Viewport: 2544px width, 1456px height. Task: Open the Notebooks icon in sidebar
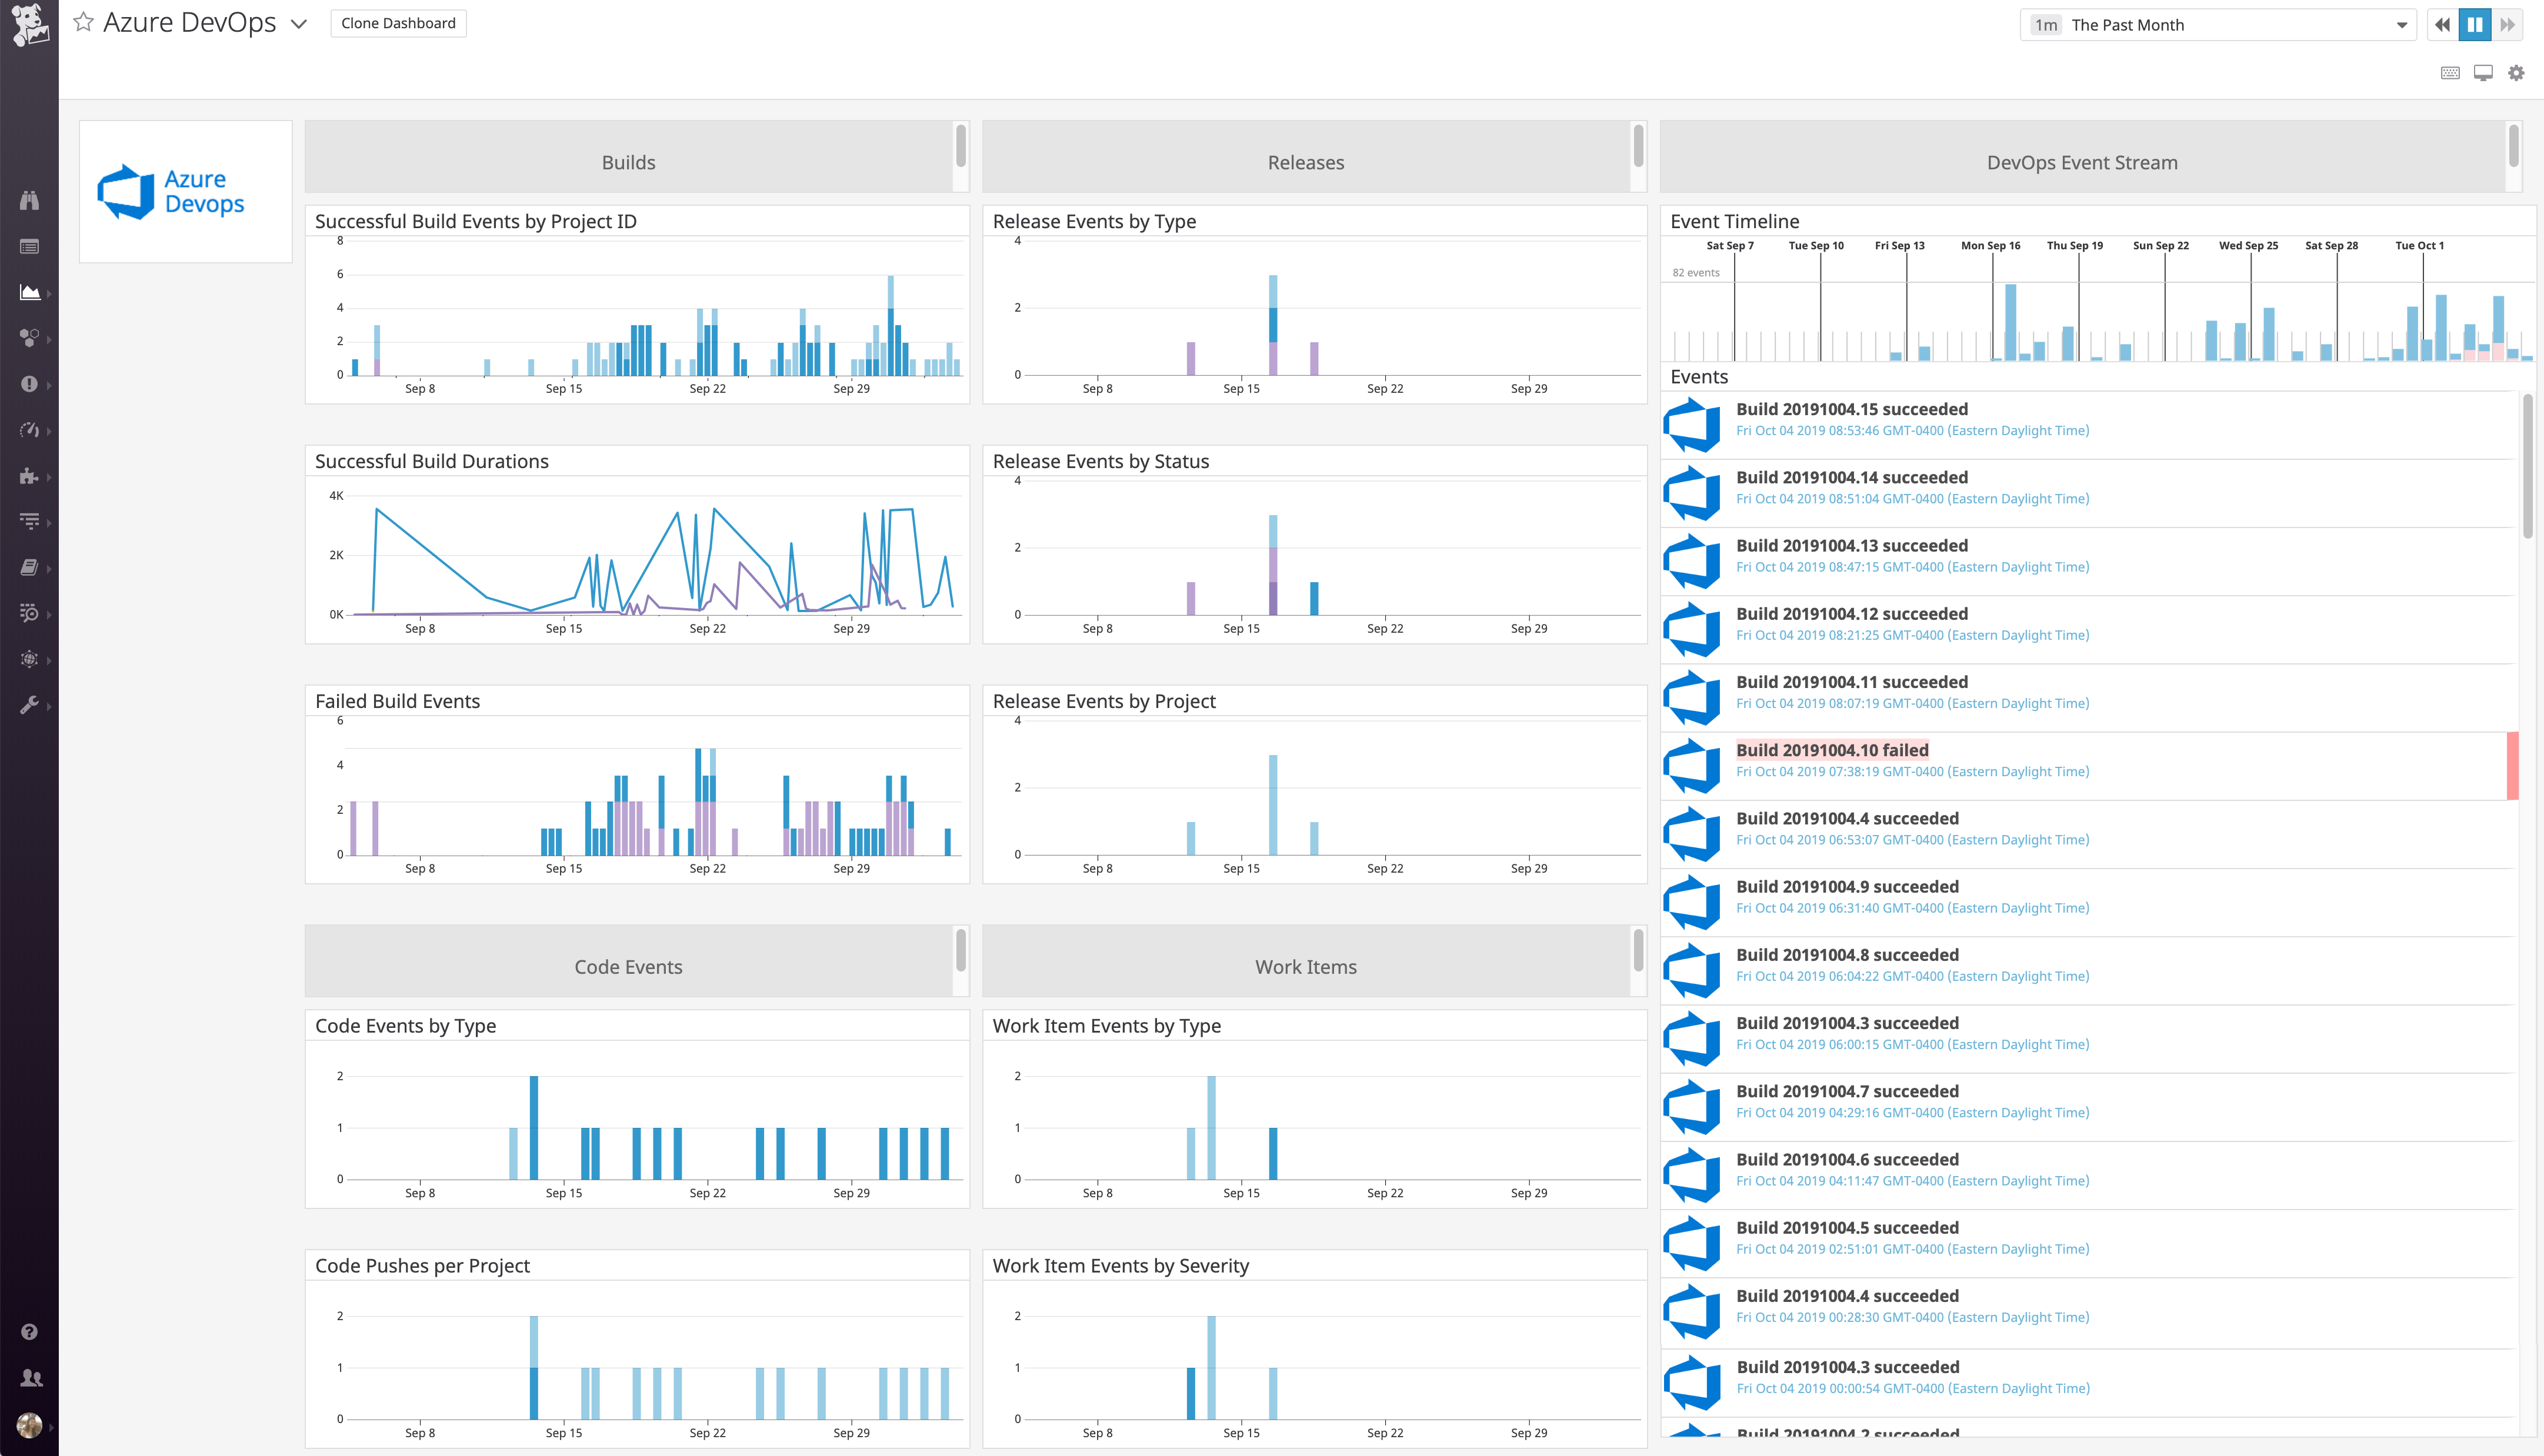point(30,567)
